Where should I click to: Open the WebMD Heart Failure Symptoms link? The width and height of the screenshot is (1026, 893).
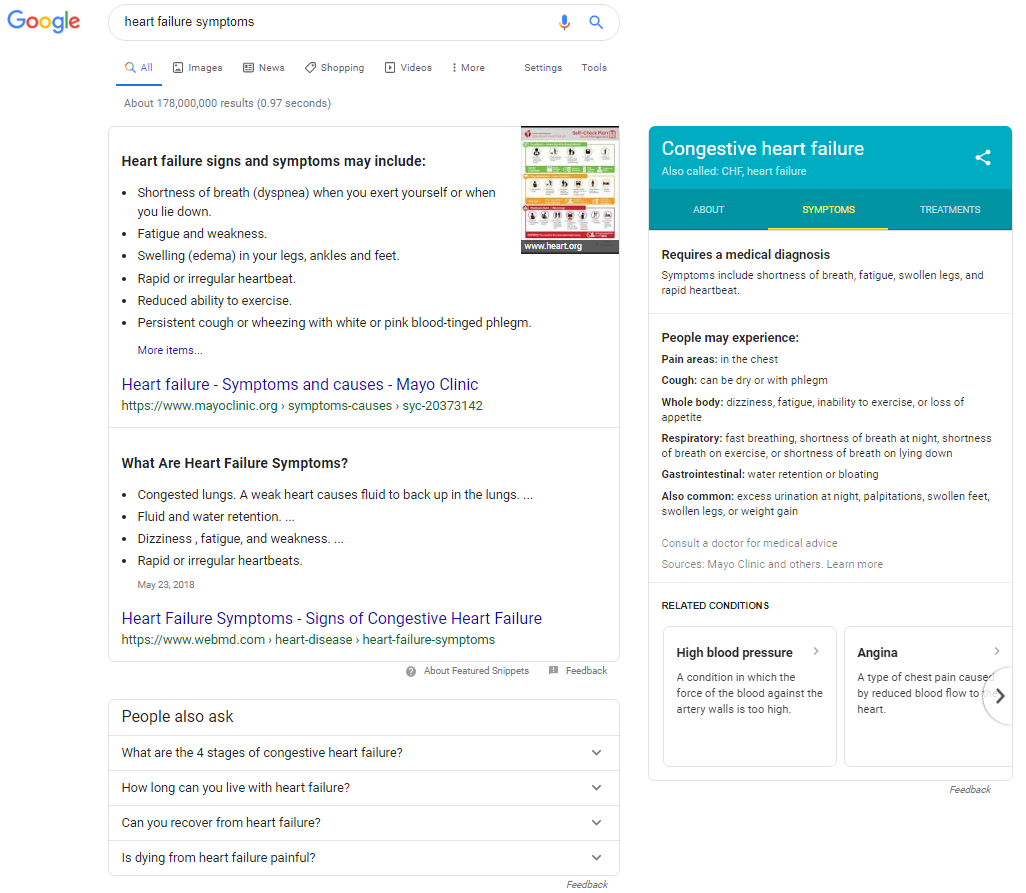coord(331,619)
